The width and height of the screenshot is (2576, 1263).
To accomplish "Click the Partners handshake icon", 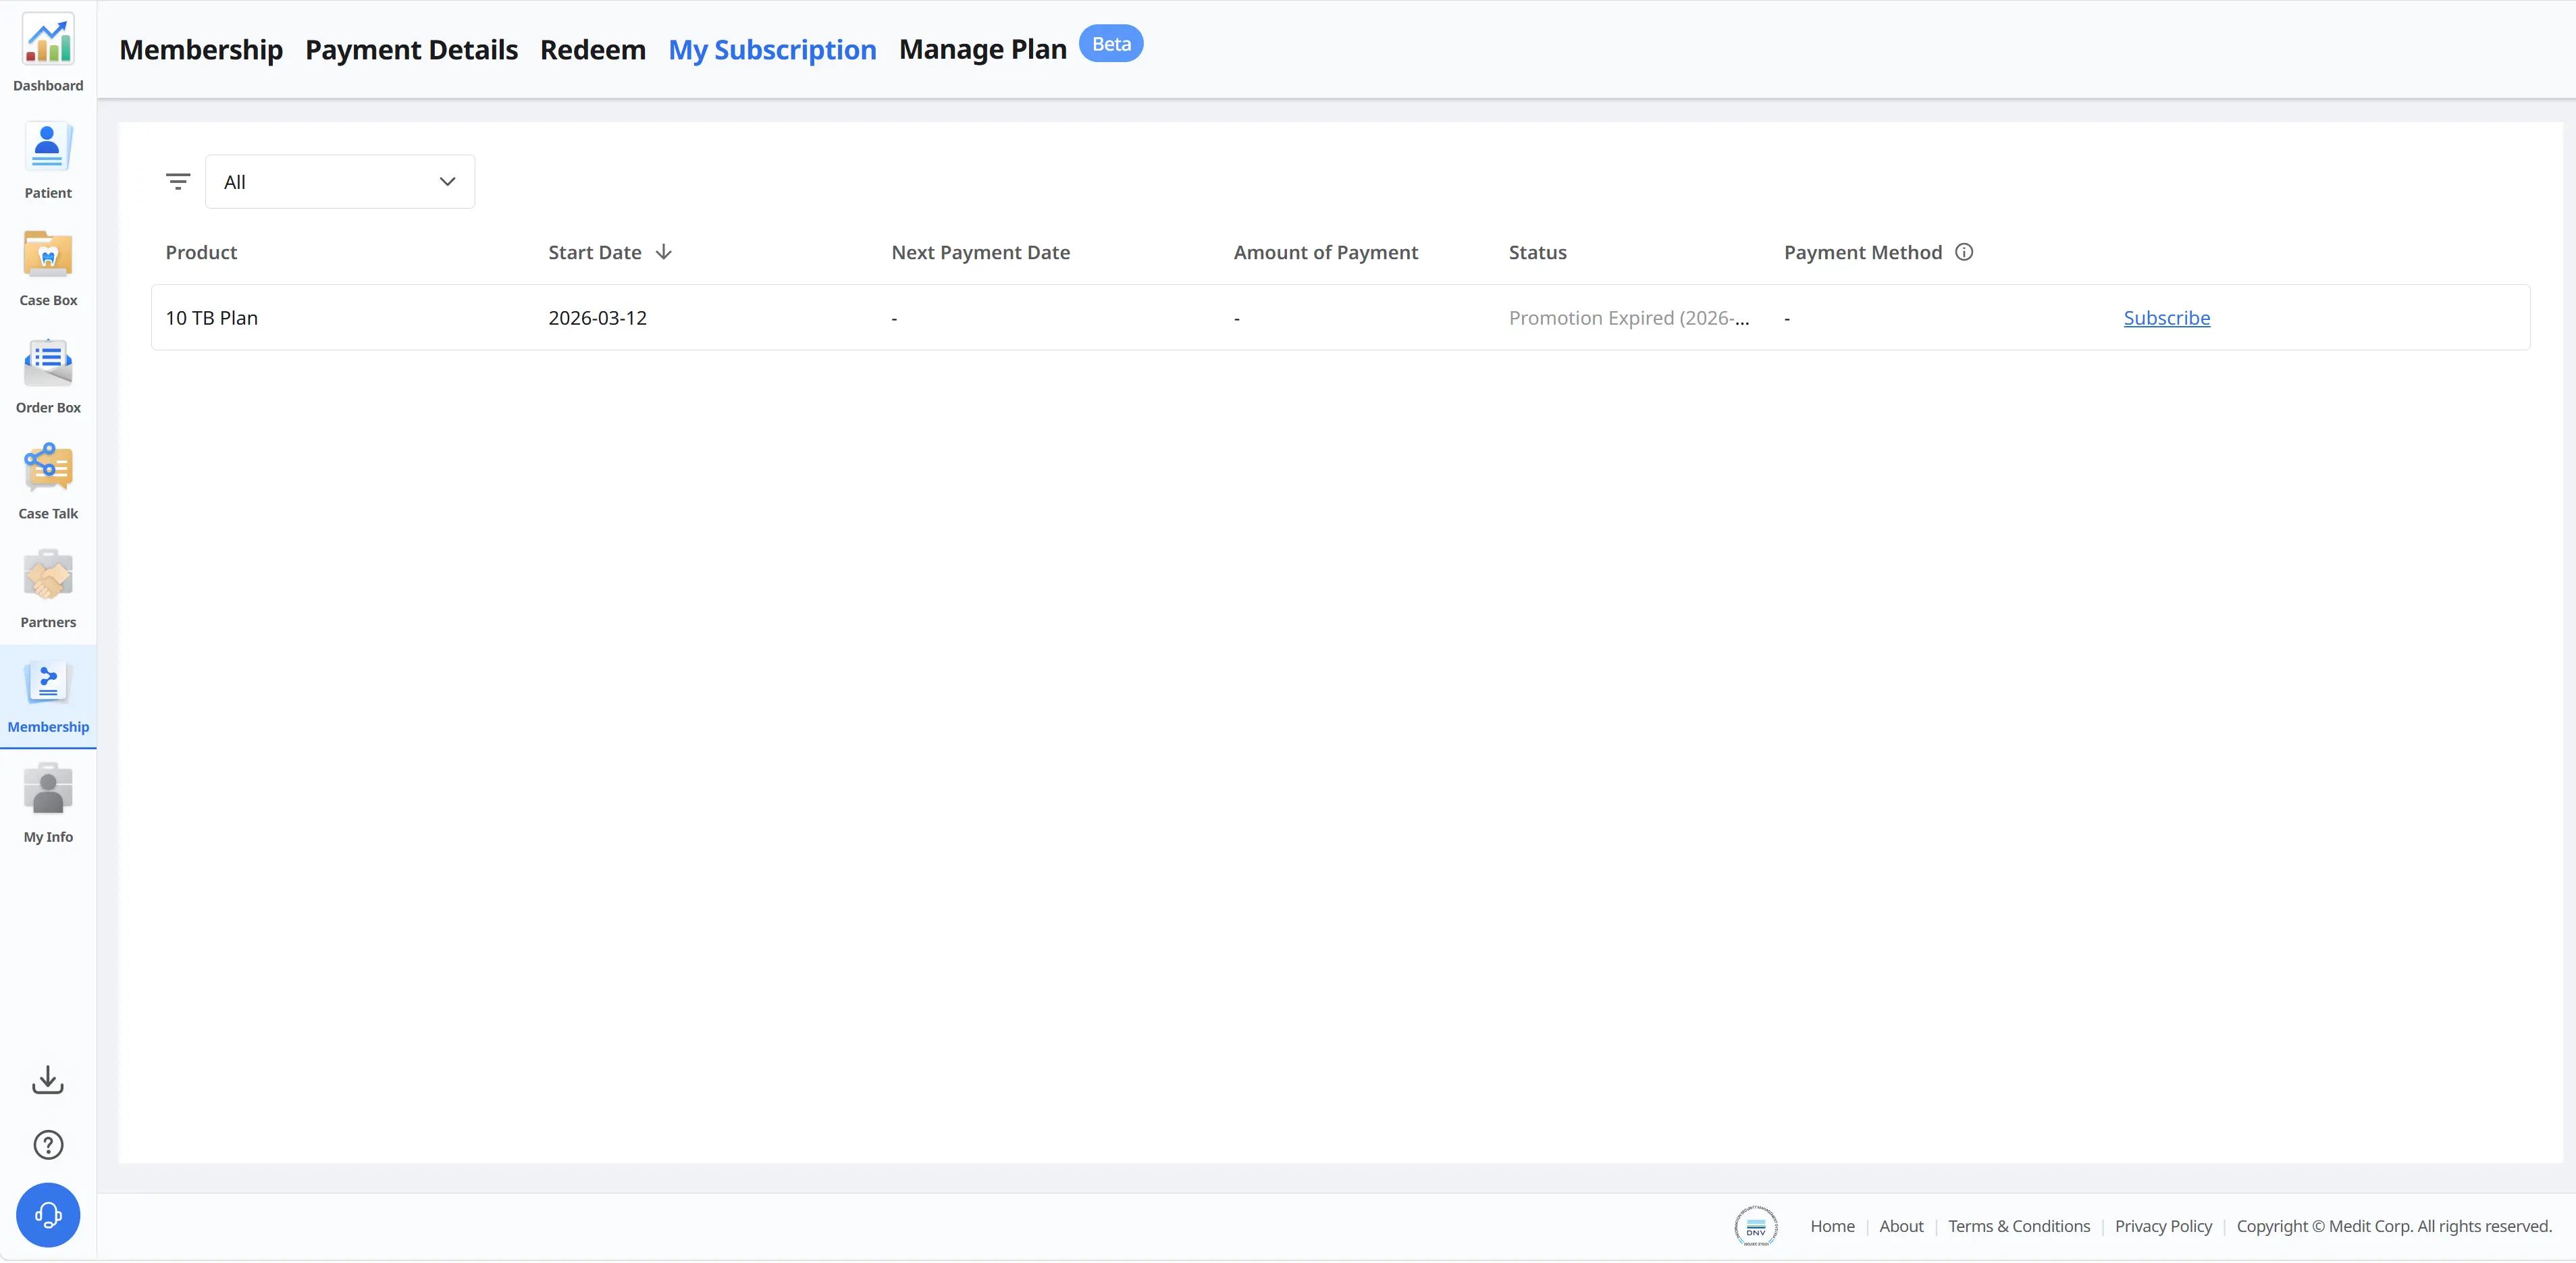I will click(x=48, y=575).
